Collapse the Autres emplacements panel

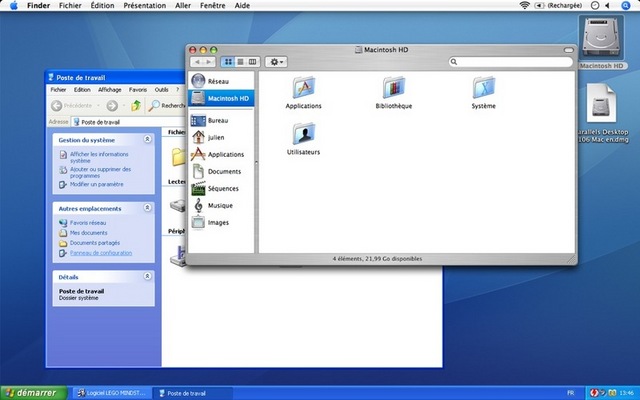click(147, 208)
